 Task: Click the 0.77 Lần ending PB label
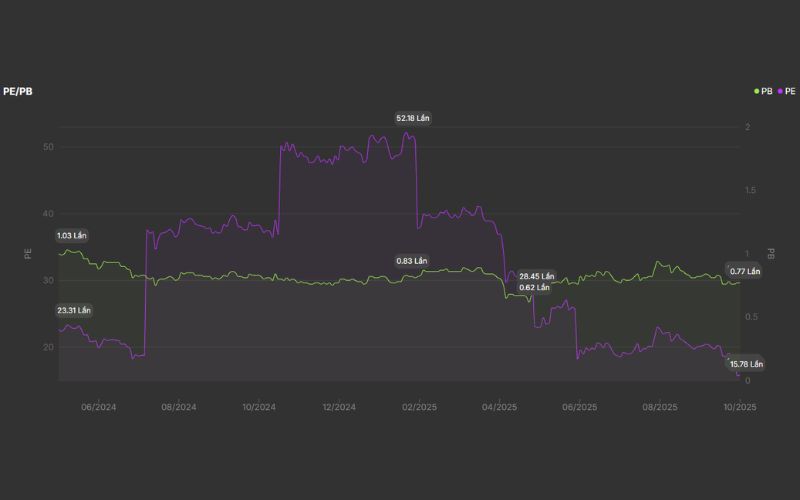(745, 271)
